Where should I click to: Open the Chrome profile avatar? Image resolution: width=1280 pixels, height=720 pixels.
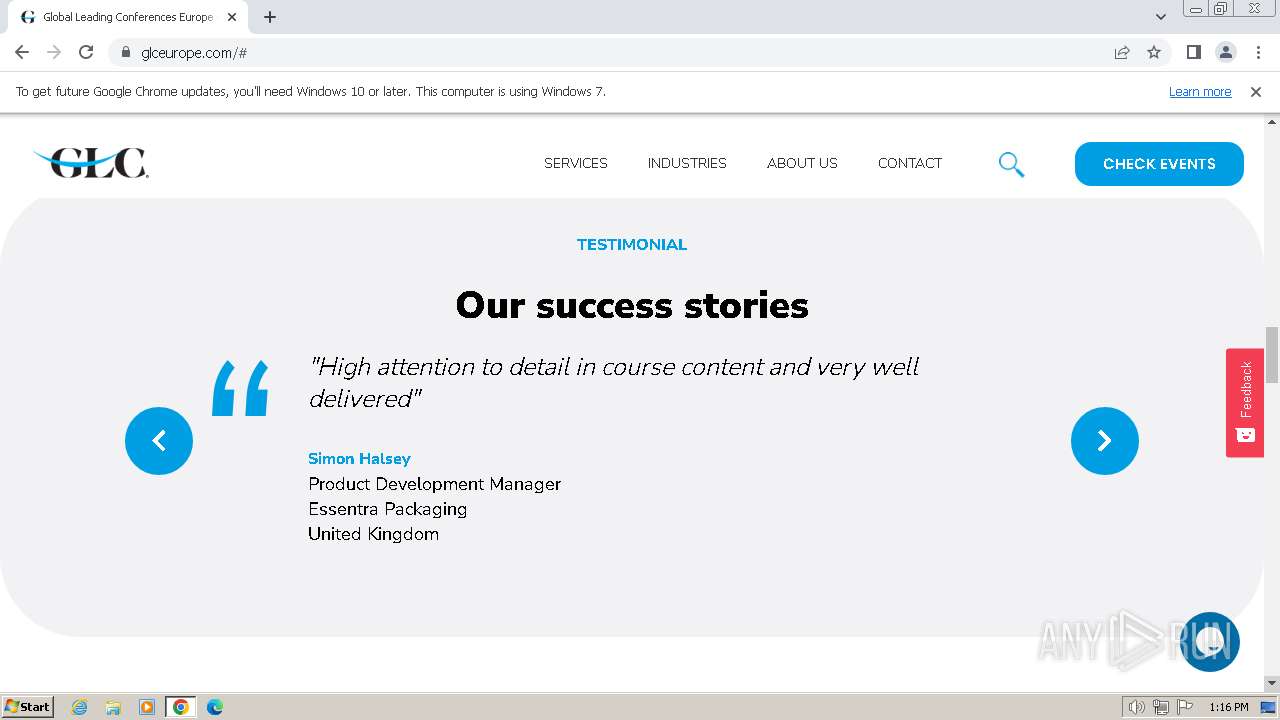click(1225, 52)
